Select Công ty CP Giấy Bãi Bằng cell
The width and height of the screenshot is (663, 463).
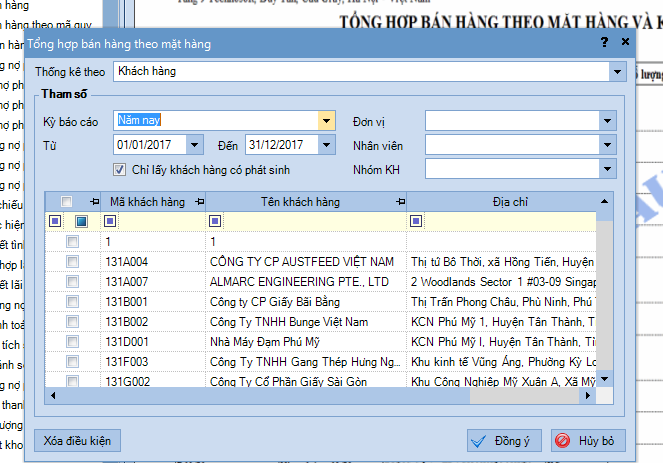pyautogui.click(x=306, y=301)
